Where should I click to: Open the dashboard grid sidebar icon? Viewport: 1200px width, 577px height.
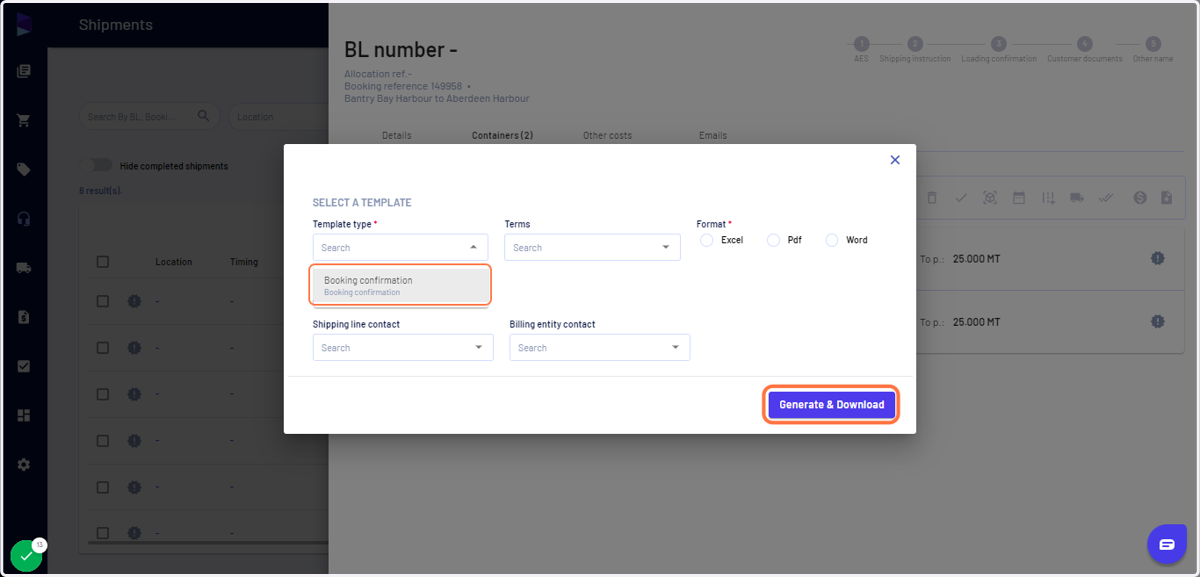click(24, 415)
